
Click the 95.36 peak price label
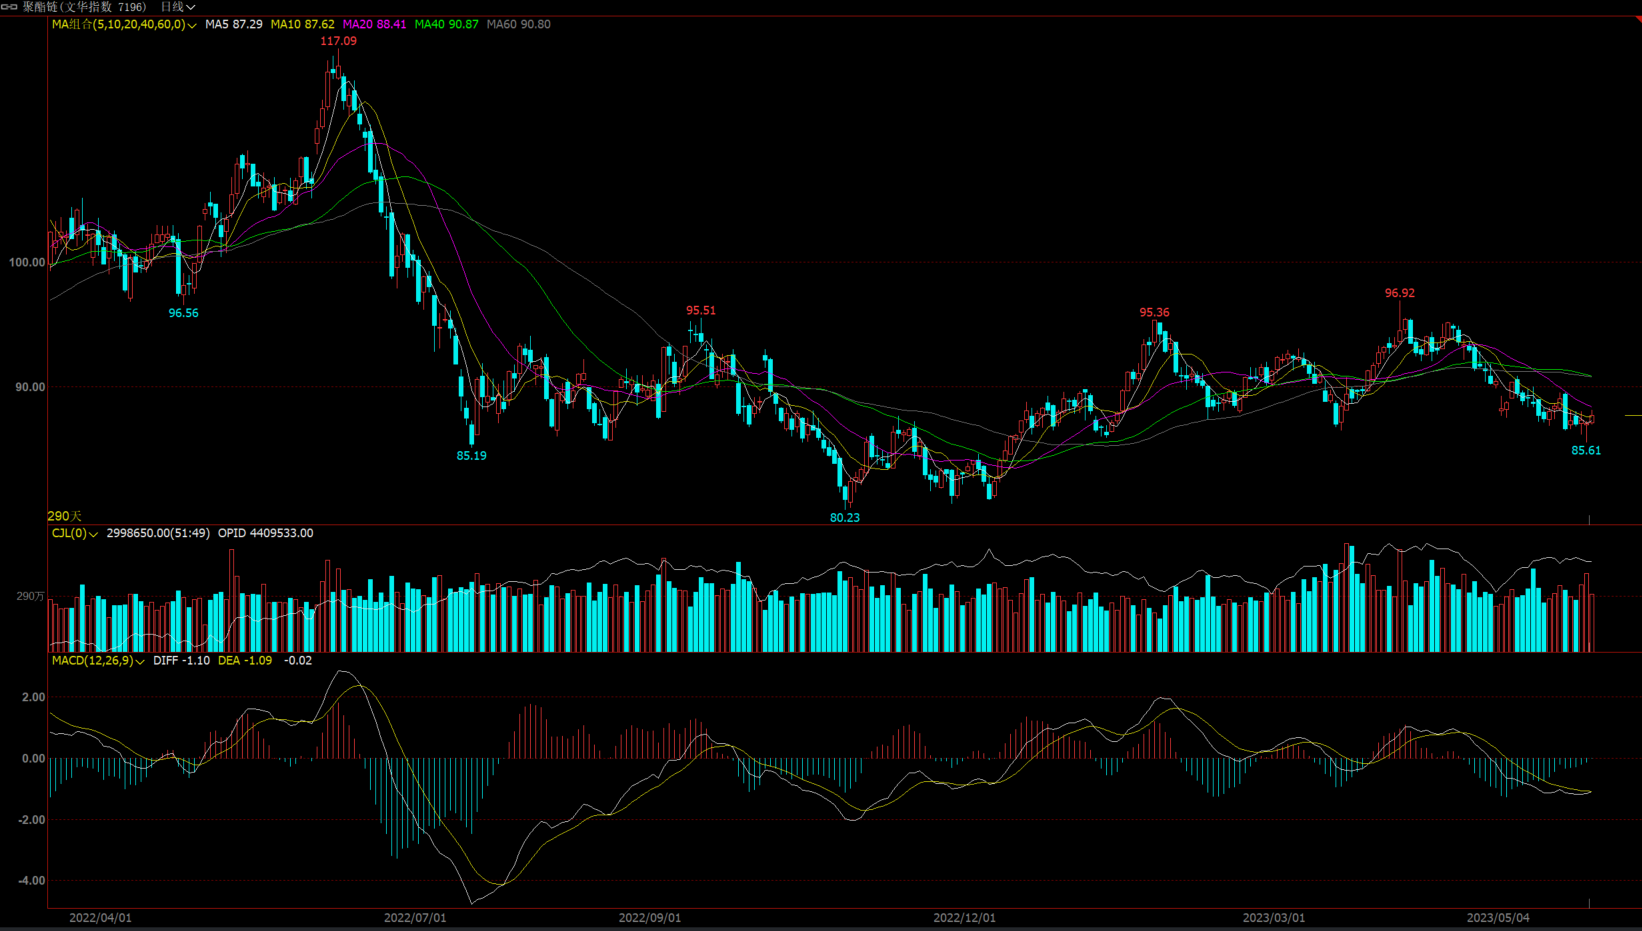coord(1155,312)
